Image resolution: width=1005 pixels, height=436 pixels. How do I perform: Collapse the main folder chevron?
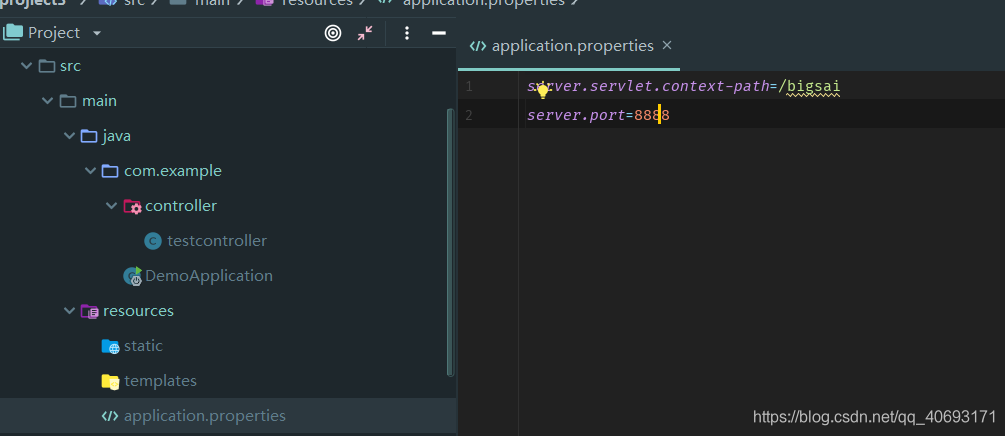47,101
